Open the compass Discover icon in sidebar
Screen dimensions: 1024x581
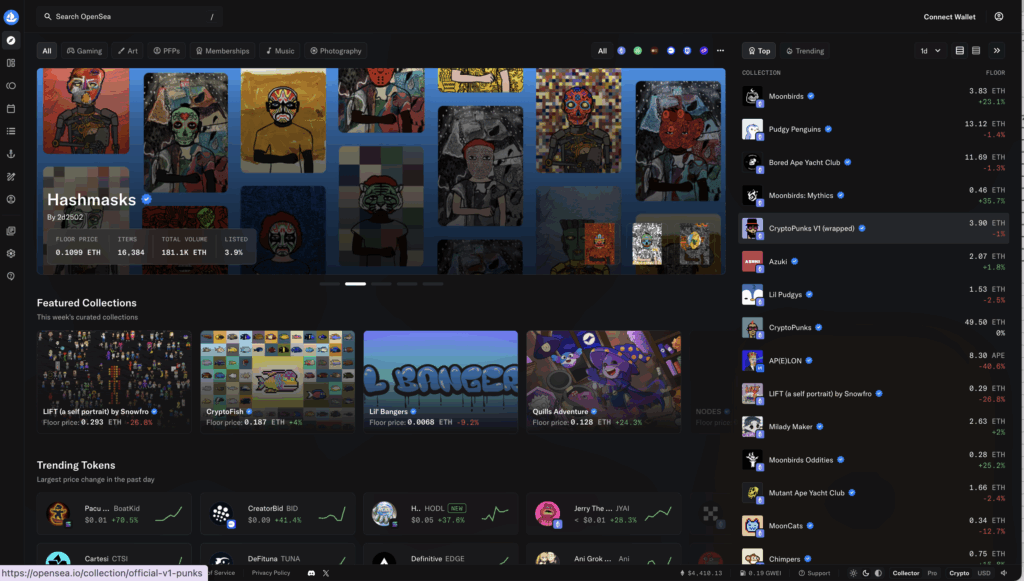click(11, 41)
